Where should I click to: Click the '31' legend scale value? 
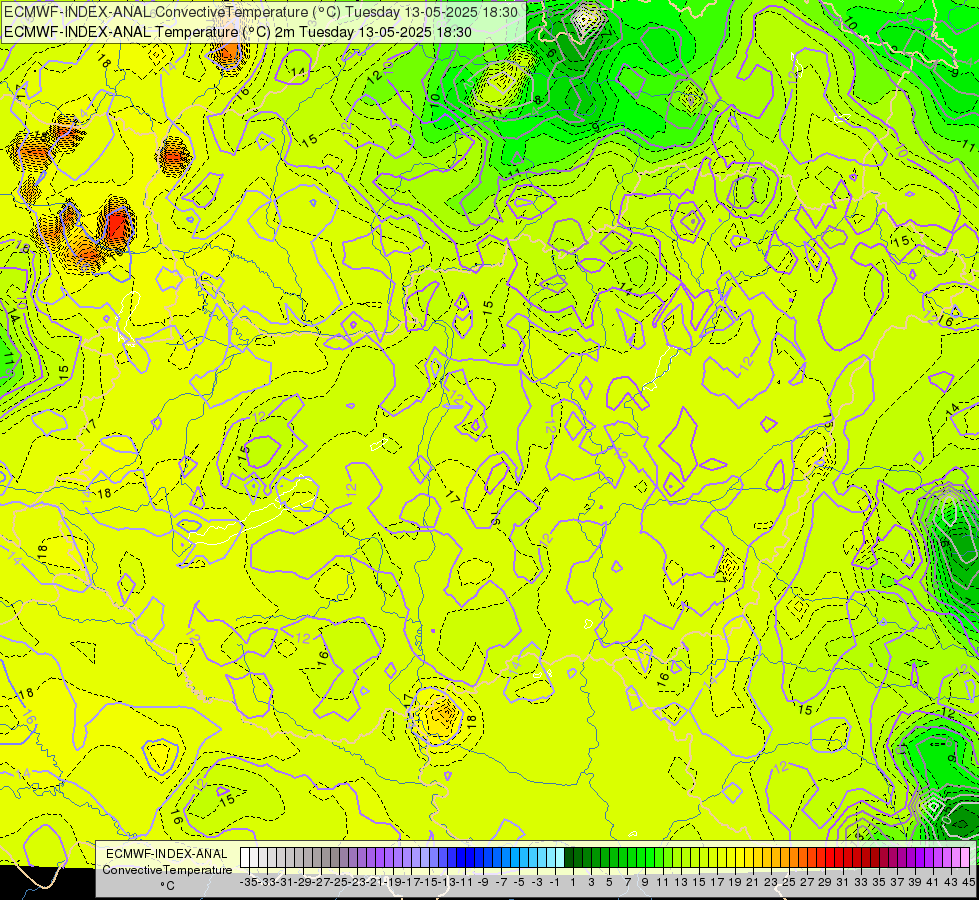[x=842, y=882]
